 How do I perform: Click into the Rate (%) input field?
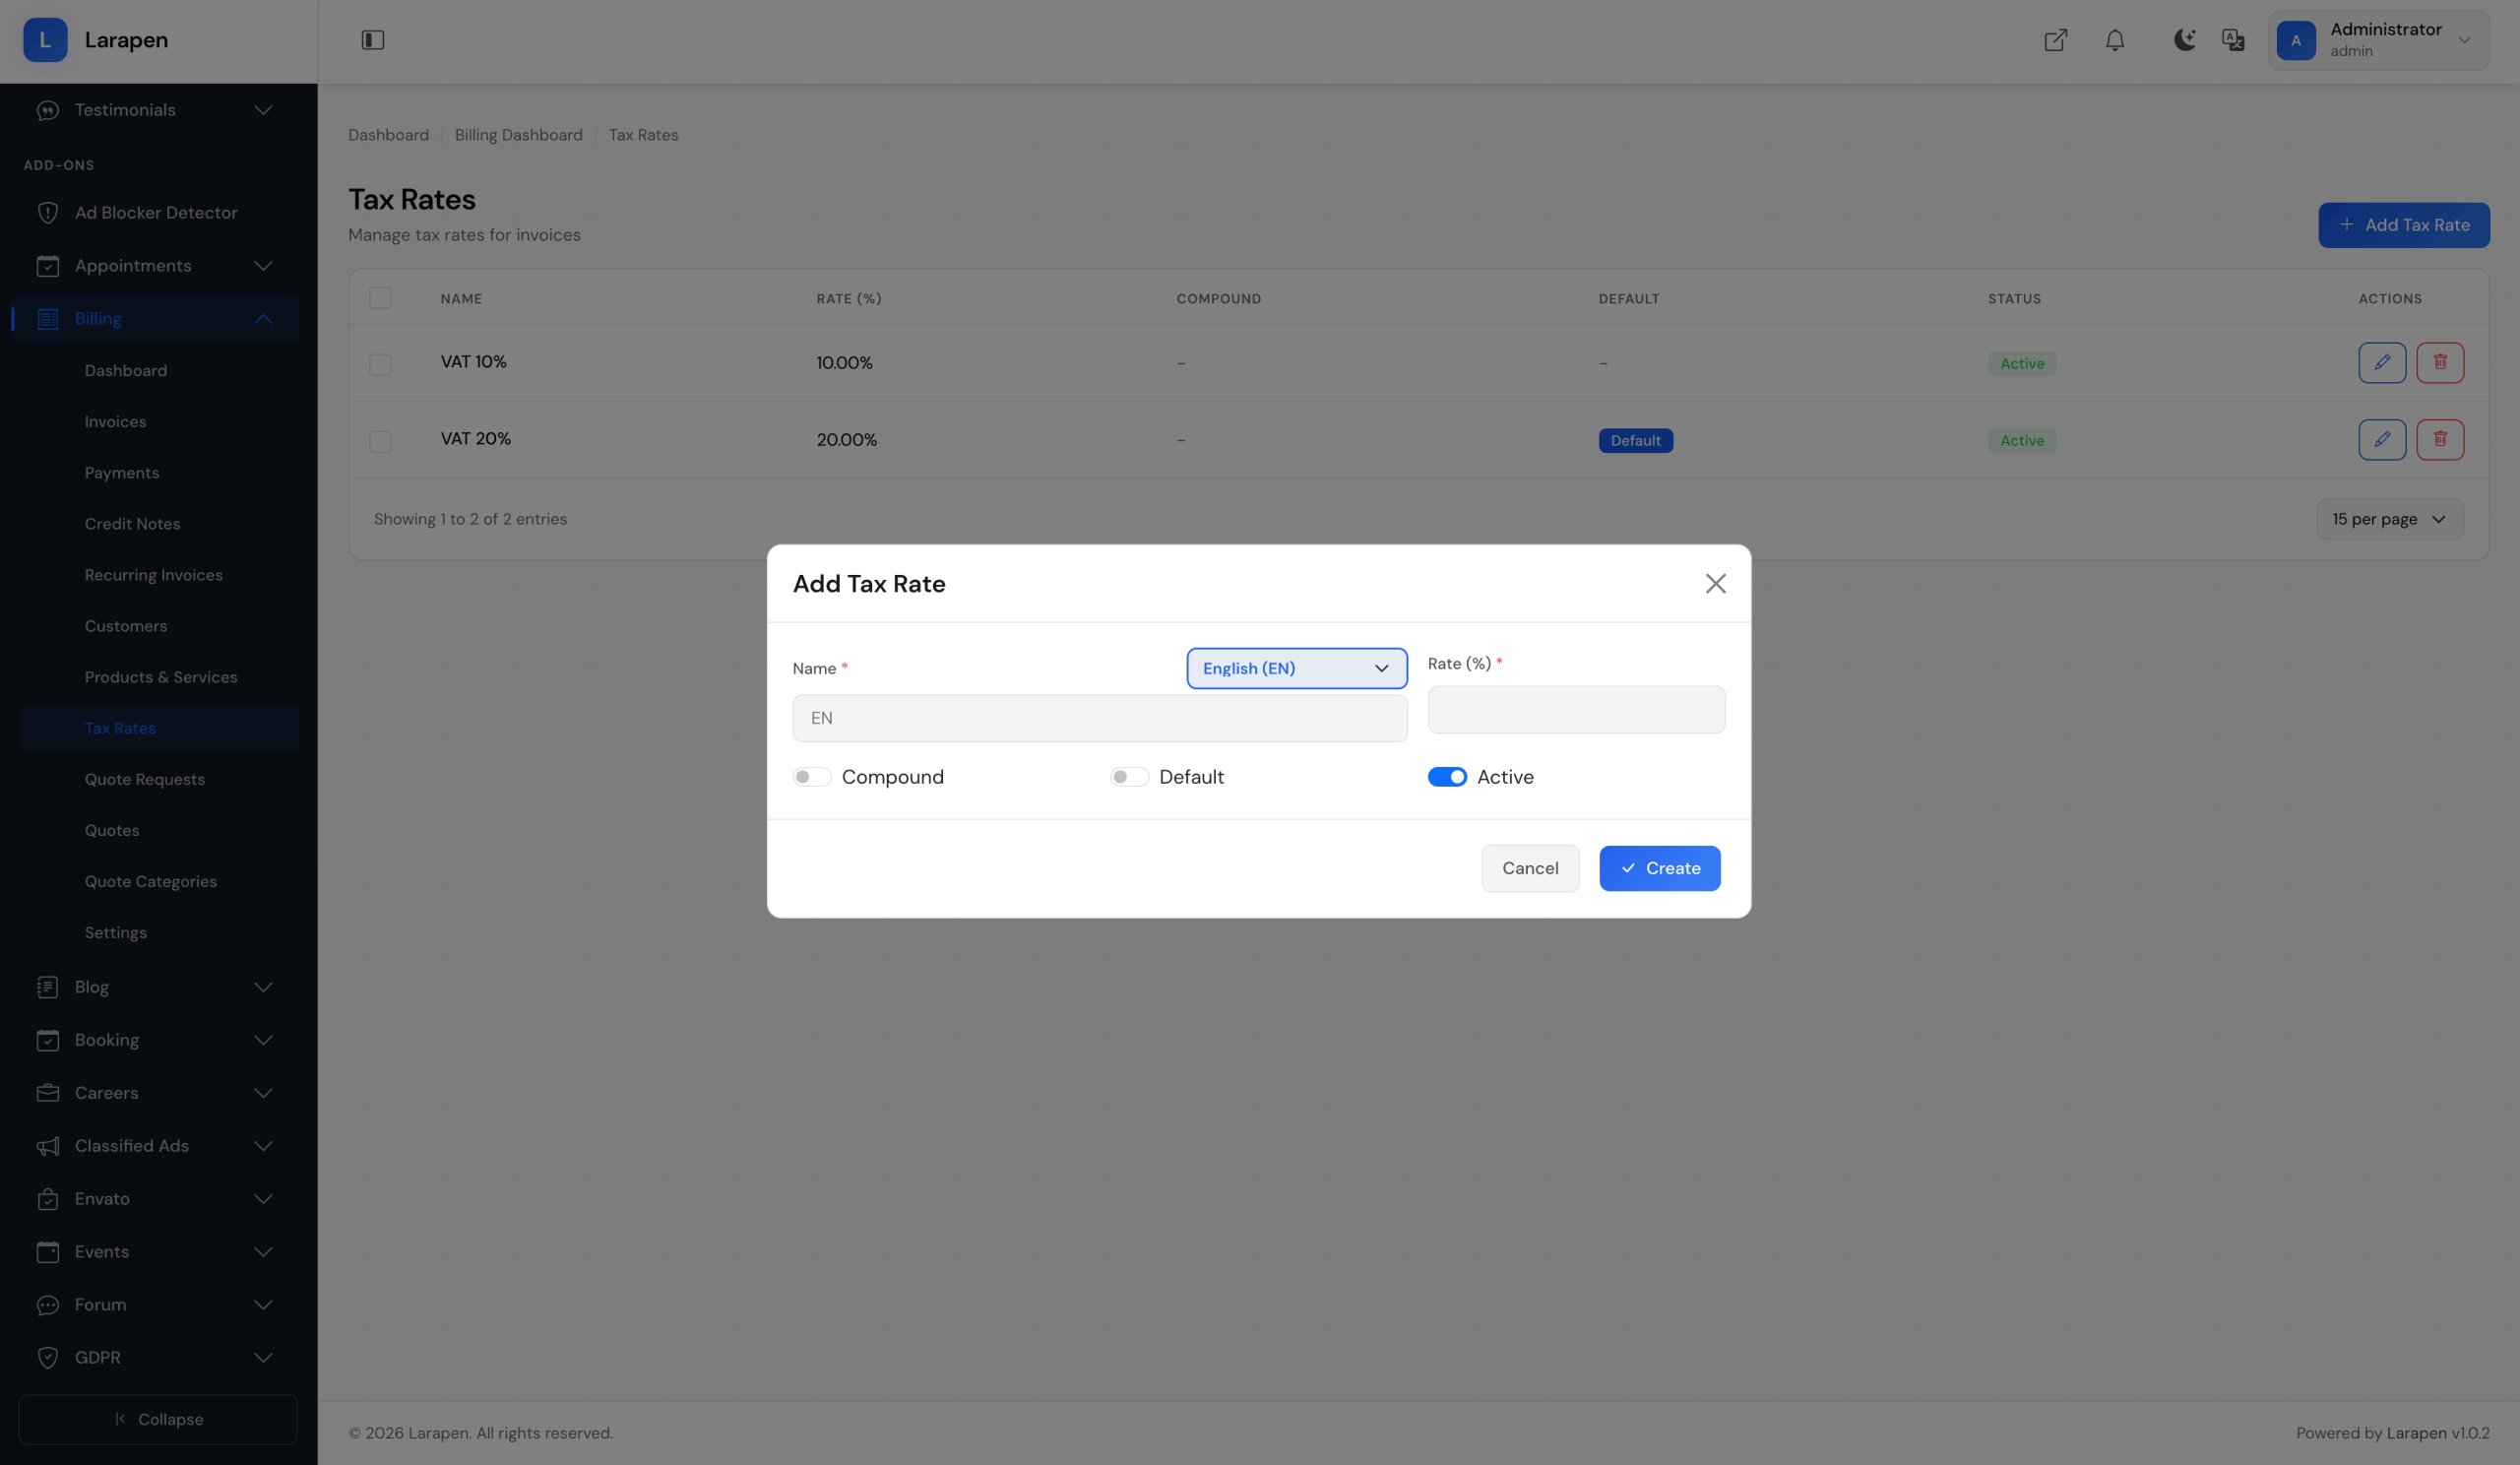pyautogui.click(x=1575, y=710)
